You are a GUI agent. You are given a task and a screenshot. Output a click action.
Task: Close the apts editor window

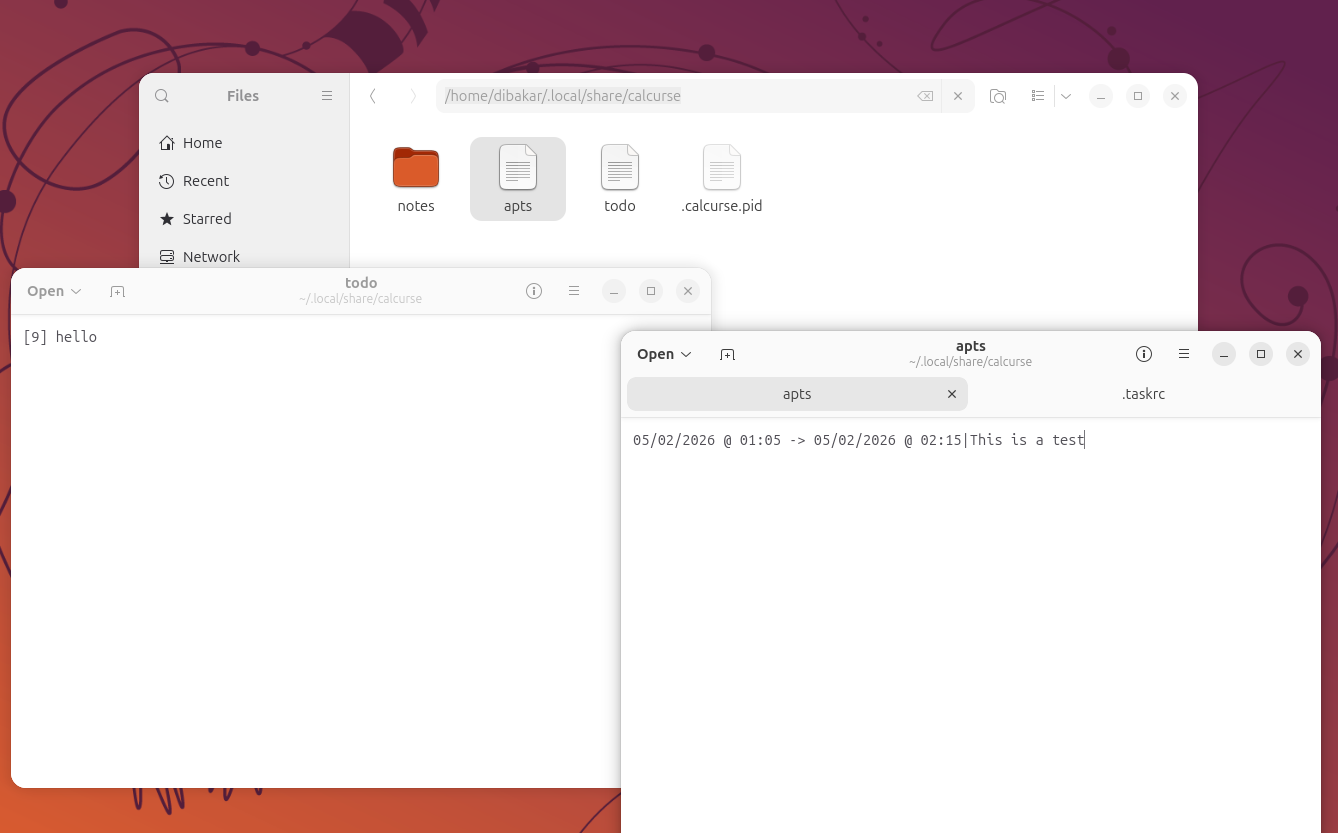[1297, 354]
